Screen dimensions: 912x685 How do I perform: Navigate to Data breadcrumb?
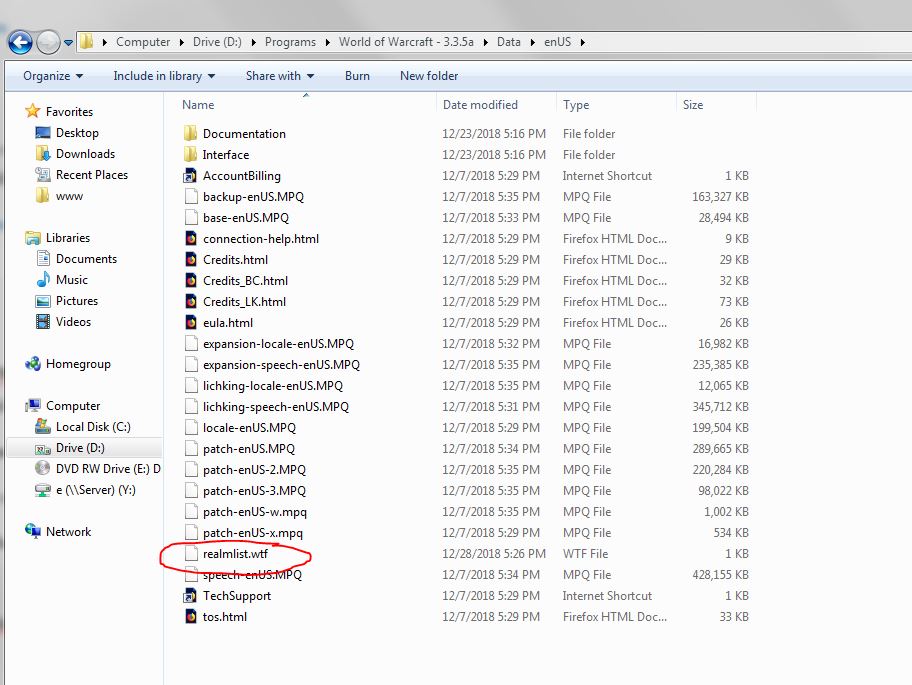coord(508,42)
